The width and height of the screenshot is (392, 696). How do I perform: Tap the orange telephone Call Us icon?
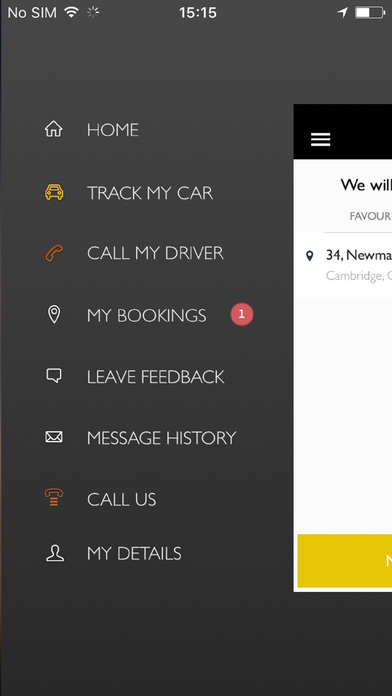[54, 498]
